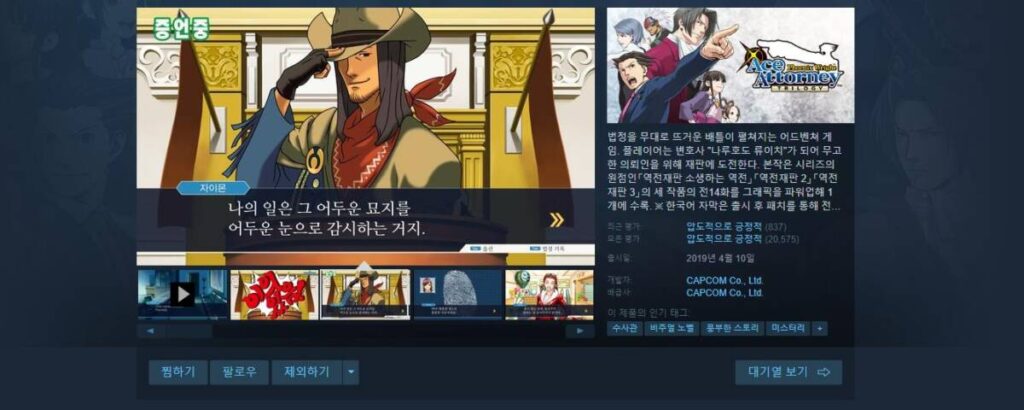Click the thumbnail strip horizontal scrollbar
Image resolution: width=1024 pixels, height=410 pixels.
pyautogui.click(x=366, y=331)
